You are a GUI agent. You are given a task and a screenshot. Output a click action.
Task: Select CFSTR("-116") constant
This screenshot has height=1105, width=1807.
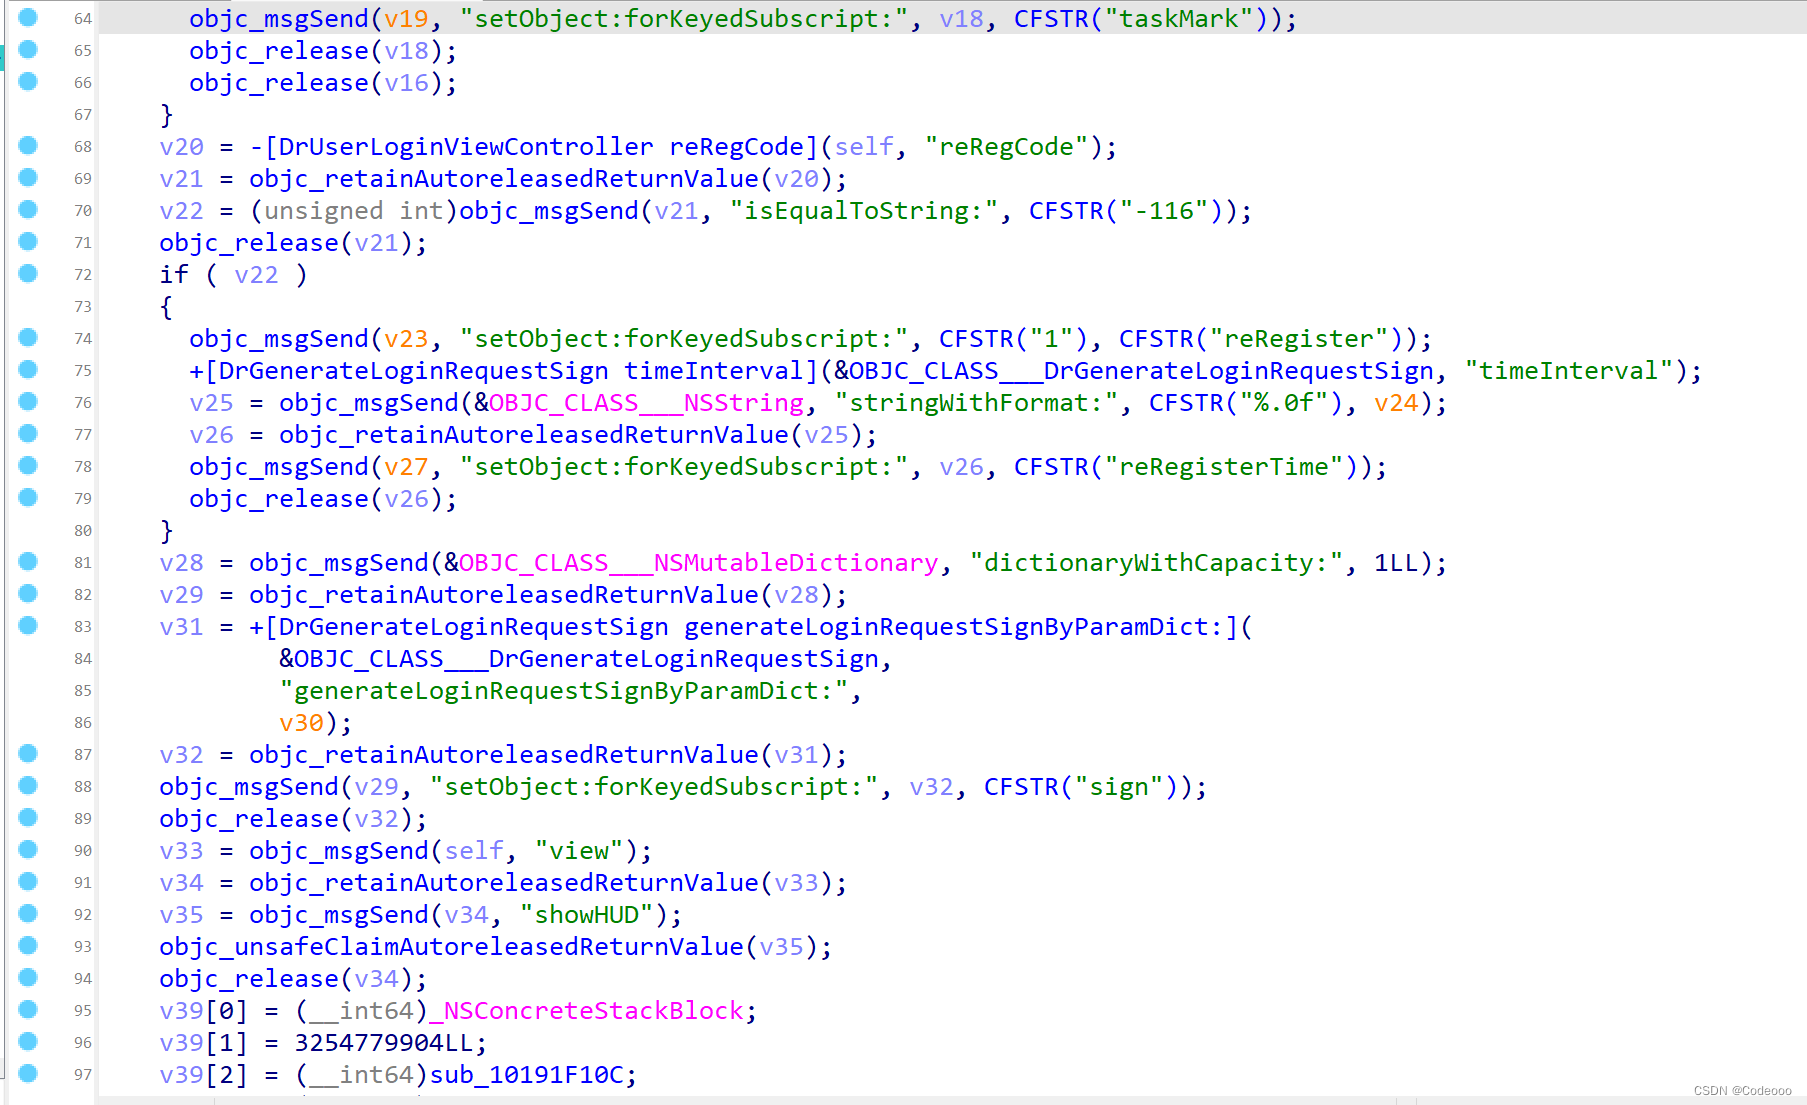click(x=1133, y=211)
